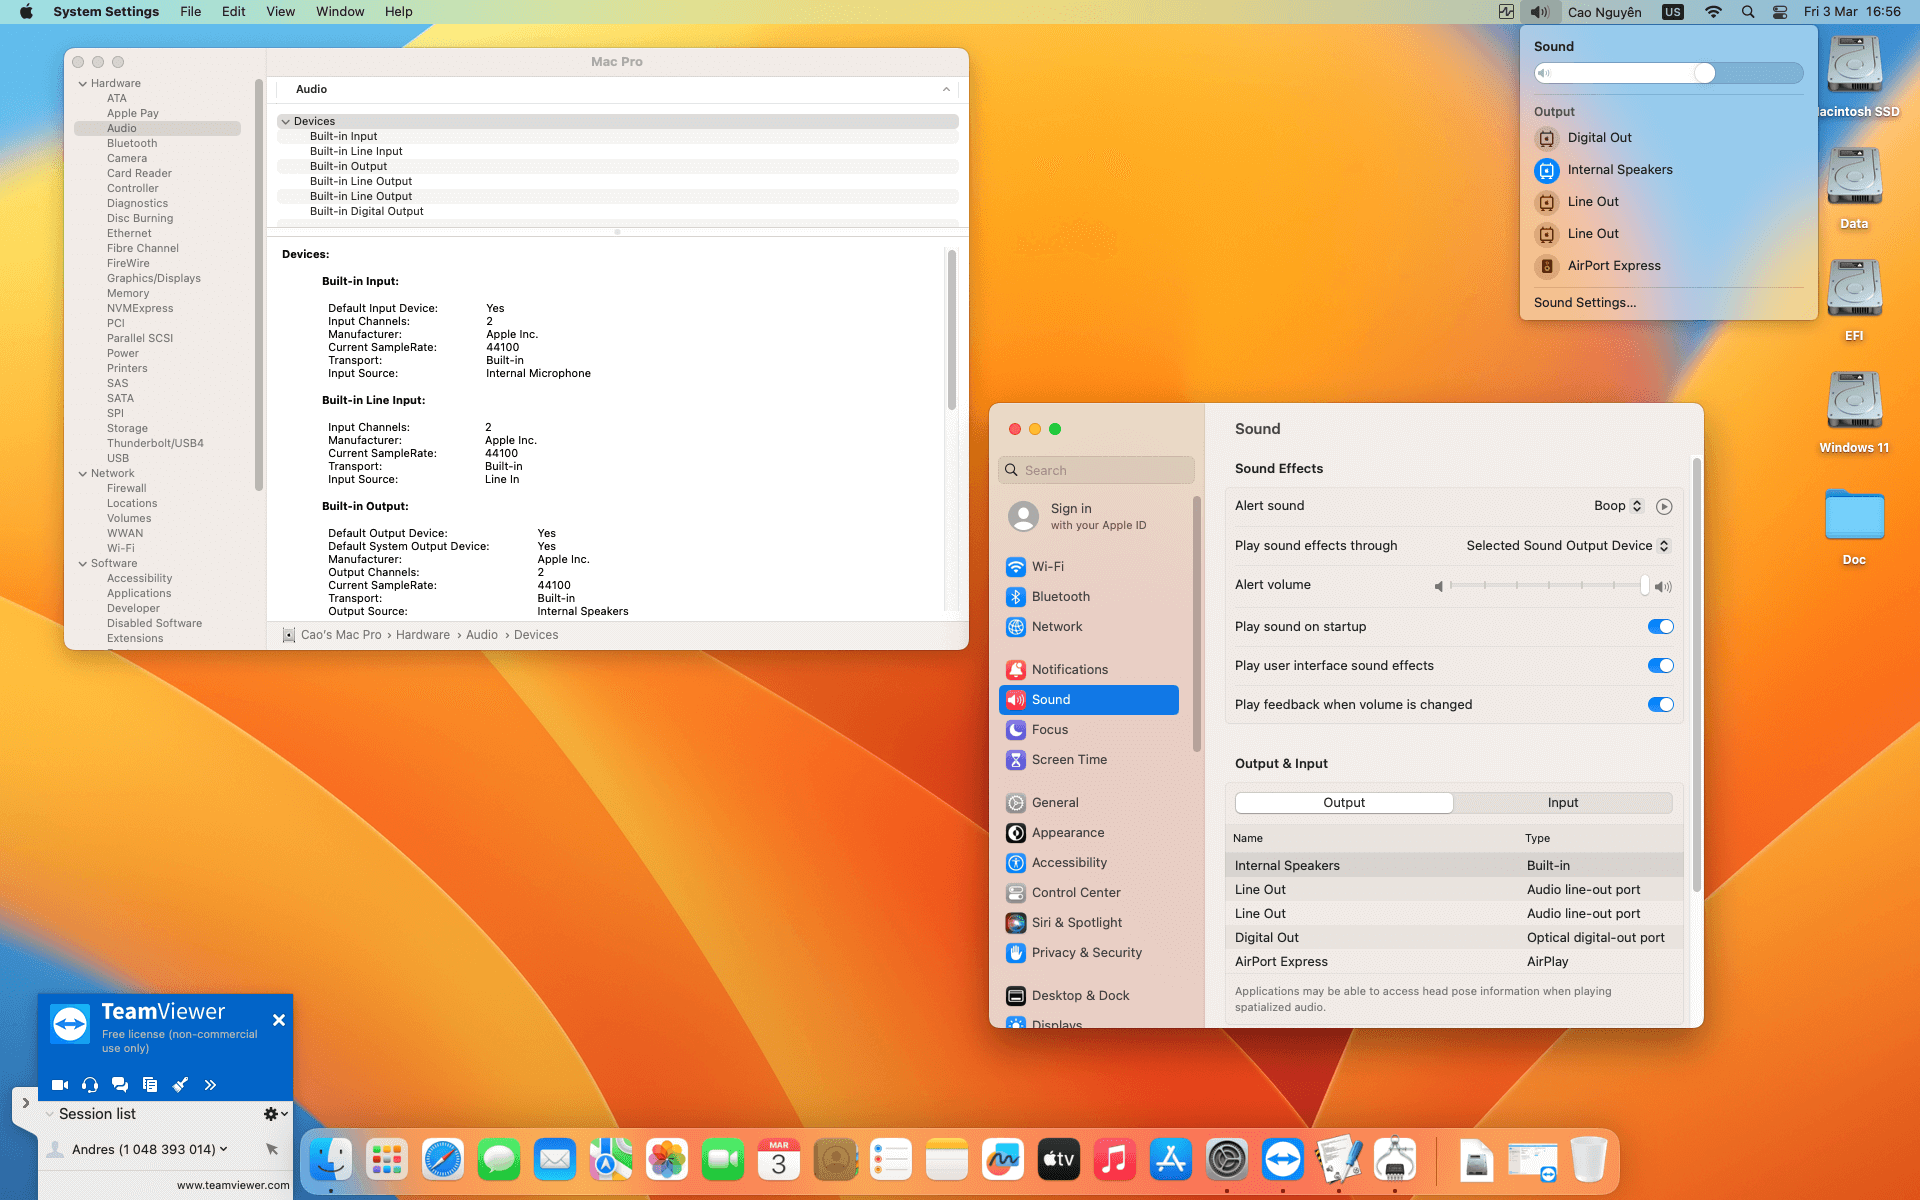Open TeamViewer audio headset icon

90,1084
